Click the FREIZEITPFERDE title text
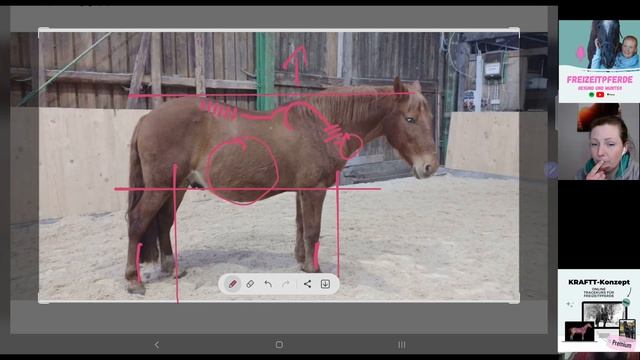The height and width of the screenshot is (360, 640). pyautogui.click(x=600, y=80)
